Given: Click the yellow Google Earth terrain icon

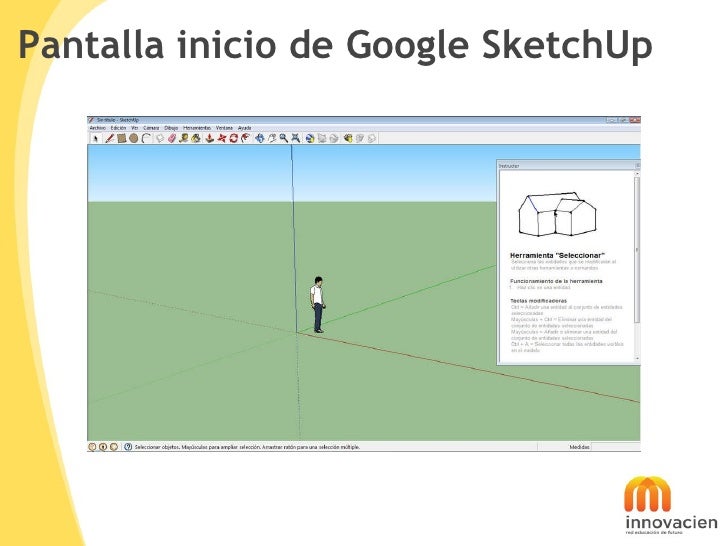Looking at the screenshot, I should (348, 138).
